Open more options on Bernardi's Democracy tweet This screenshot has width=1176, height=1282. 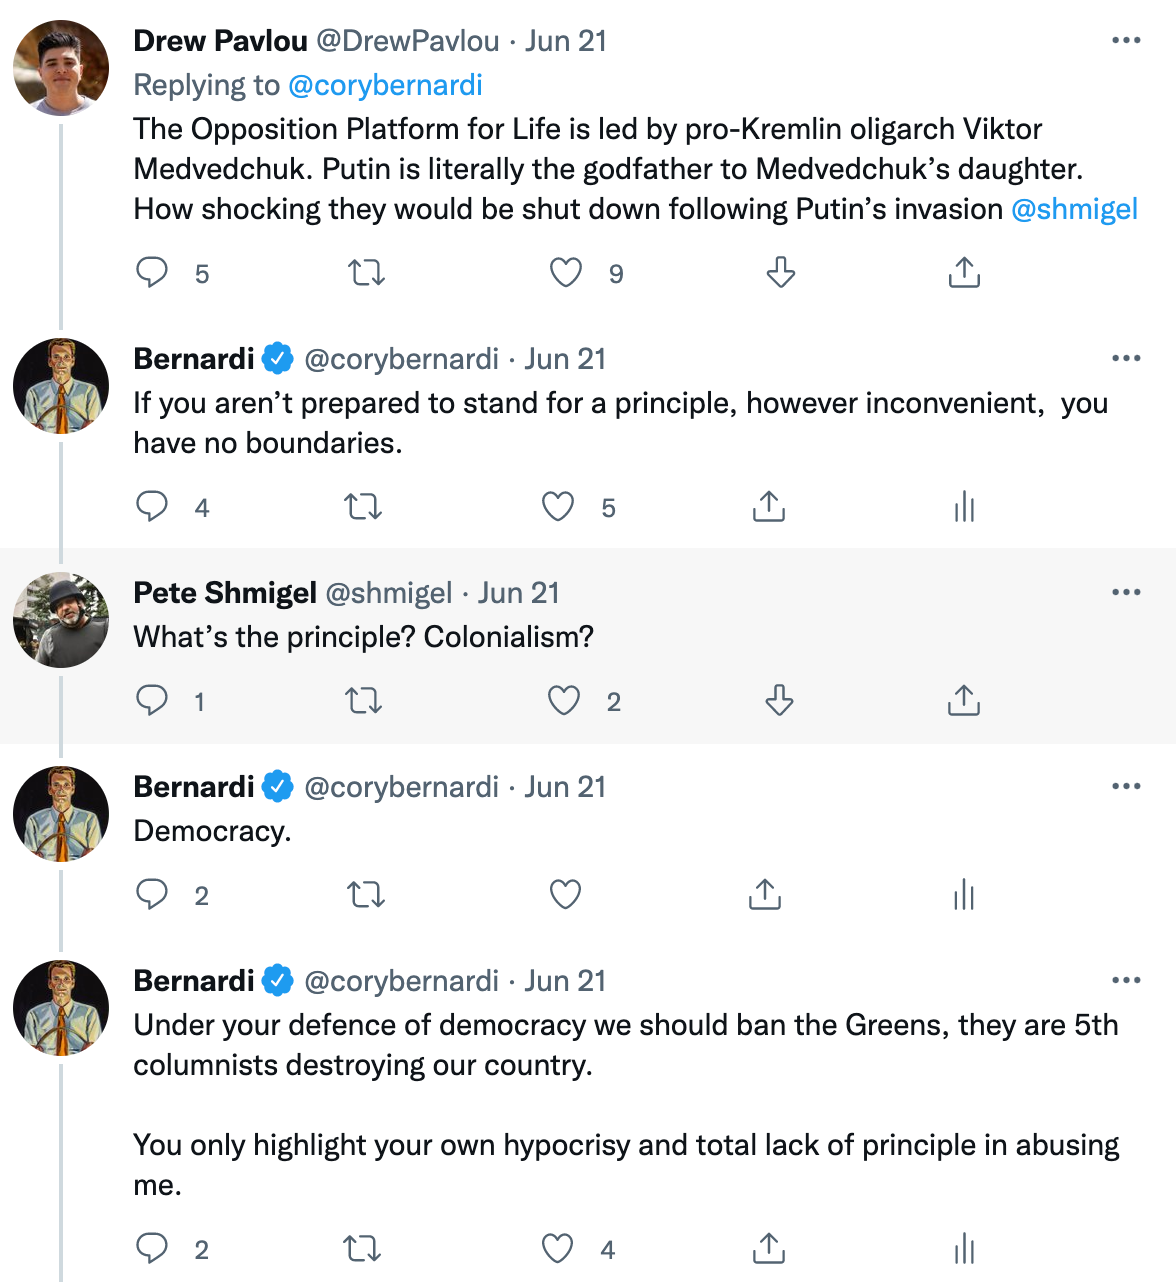(x=1126, y=786)
